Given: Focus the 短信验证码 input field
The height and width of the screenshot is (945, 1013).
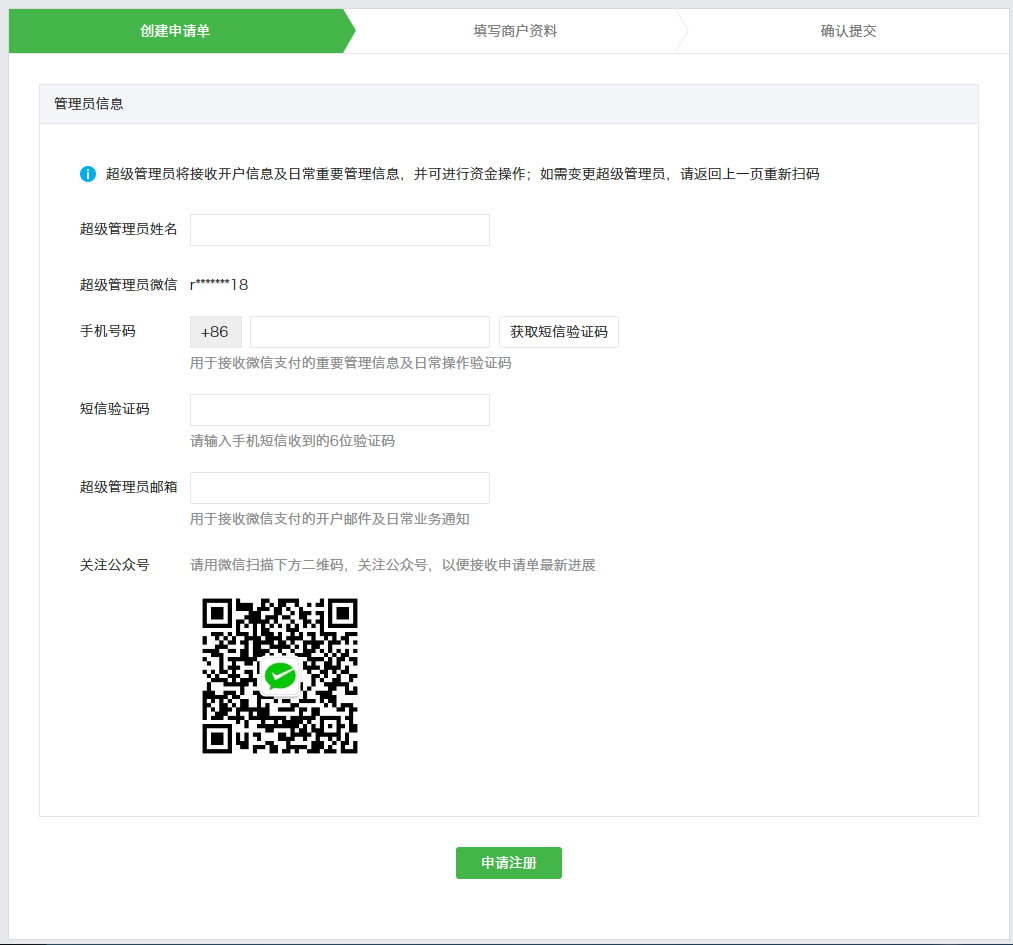Looking at the screenshot, I should click(340, 410).
